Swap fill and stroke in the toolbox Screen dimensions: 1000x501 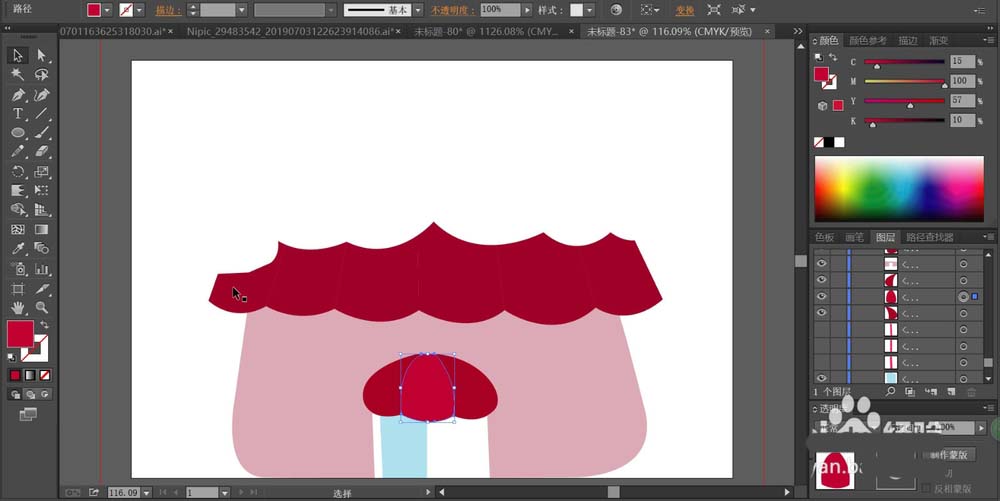click(x=45, y=324)
